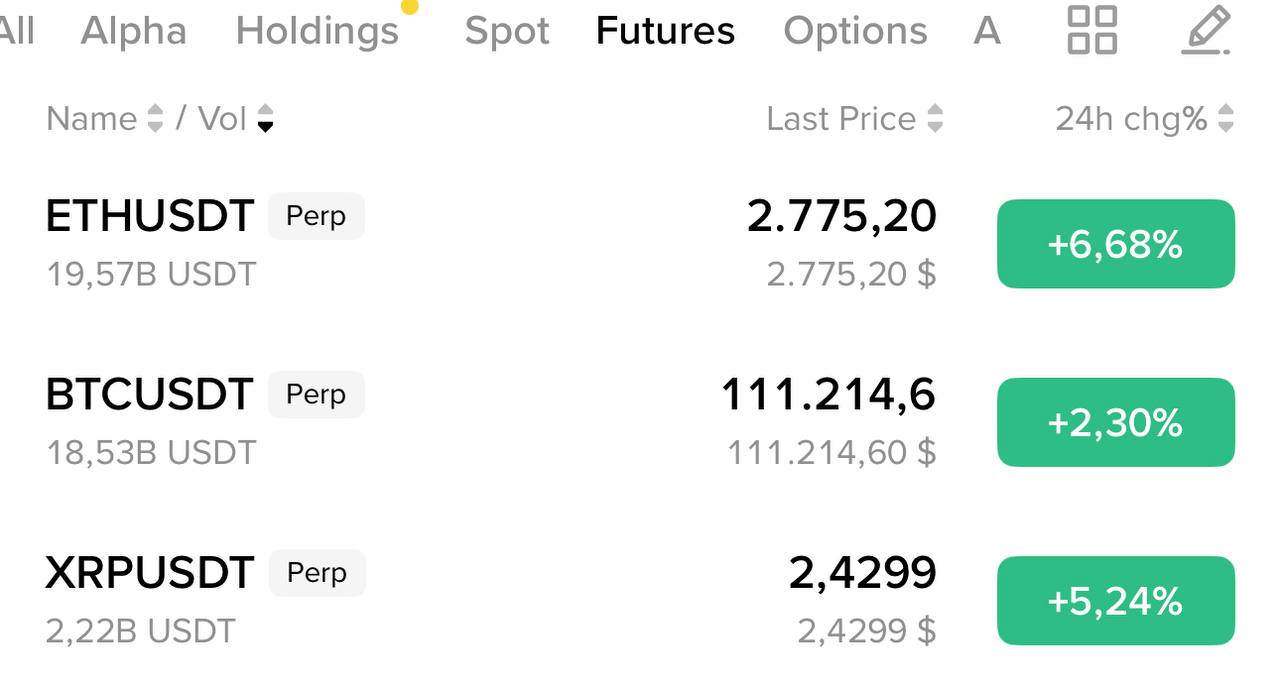The image size is (1280, 686).
Task: Open the Holdings tab
Action: click(317, 31)
